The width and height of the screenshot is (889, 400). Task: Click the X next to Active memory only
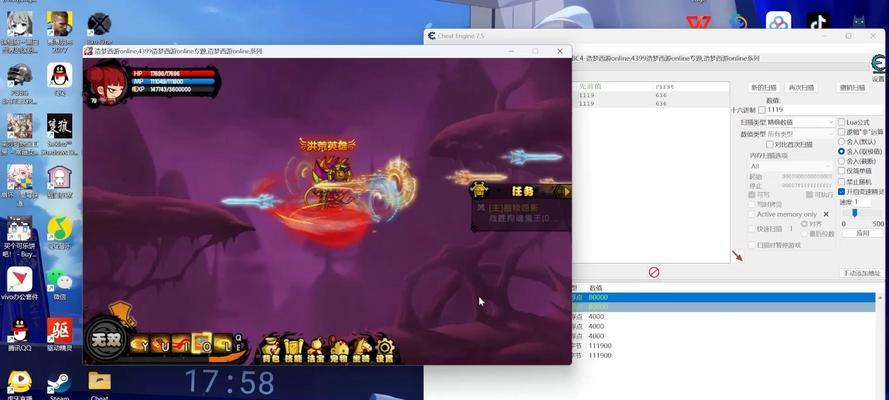click(x=826, y=214)
